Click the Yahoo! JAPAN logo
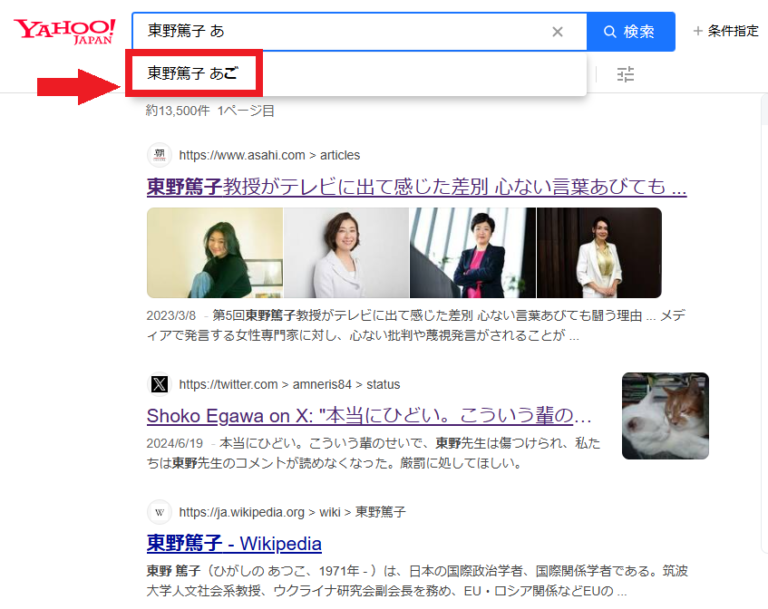Viewport: 768px width, 609px height. pyautogui.click(x=64, y=32)
